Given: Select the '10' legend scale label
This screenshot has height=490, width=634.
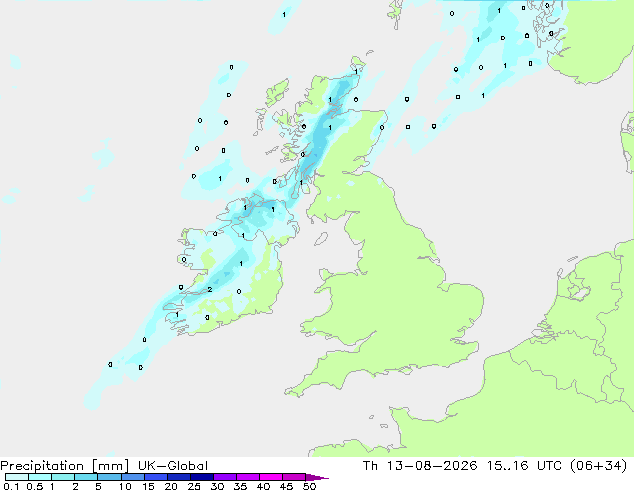Looking at the screenshot, I should click(125, 486).
